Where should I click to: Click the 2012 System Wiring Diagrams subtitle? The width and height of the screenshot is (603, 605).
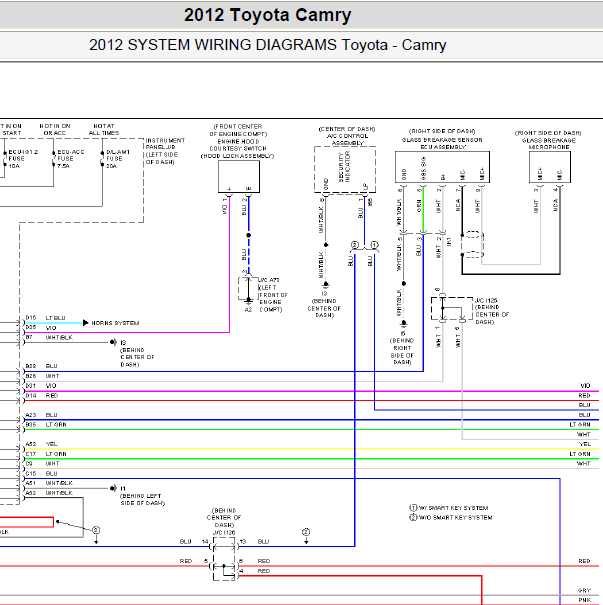[267, 45]
